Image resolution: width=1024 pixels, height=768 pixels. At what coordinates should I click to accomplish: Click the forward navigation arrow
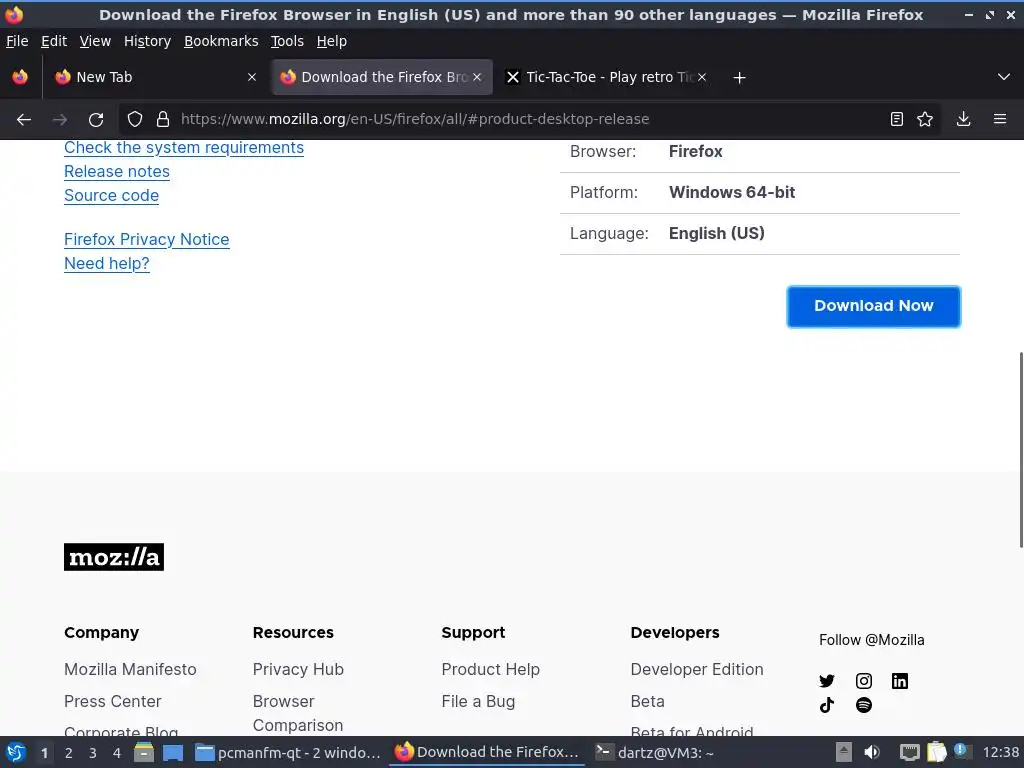pos(60,120)
